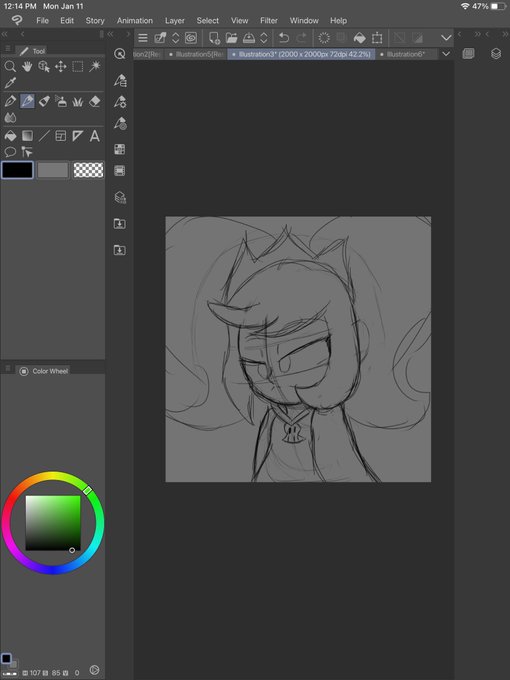Open the Color Set palette icon
The image size is (510, 680).
[x=120, y=149]
